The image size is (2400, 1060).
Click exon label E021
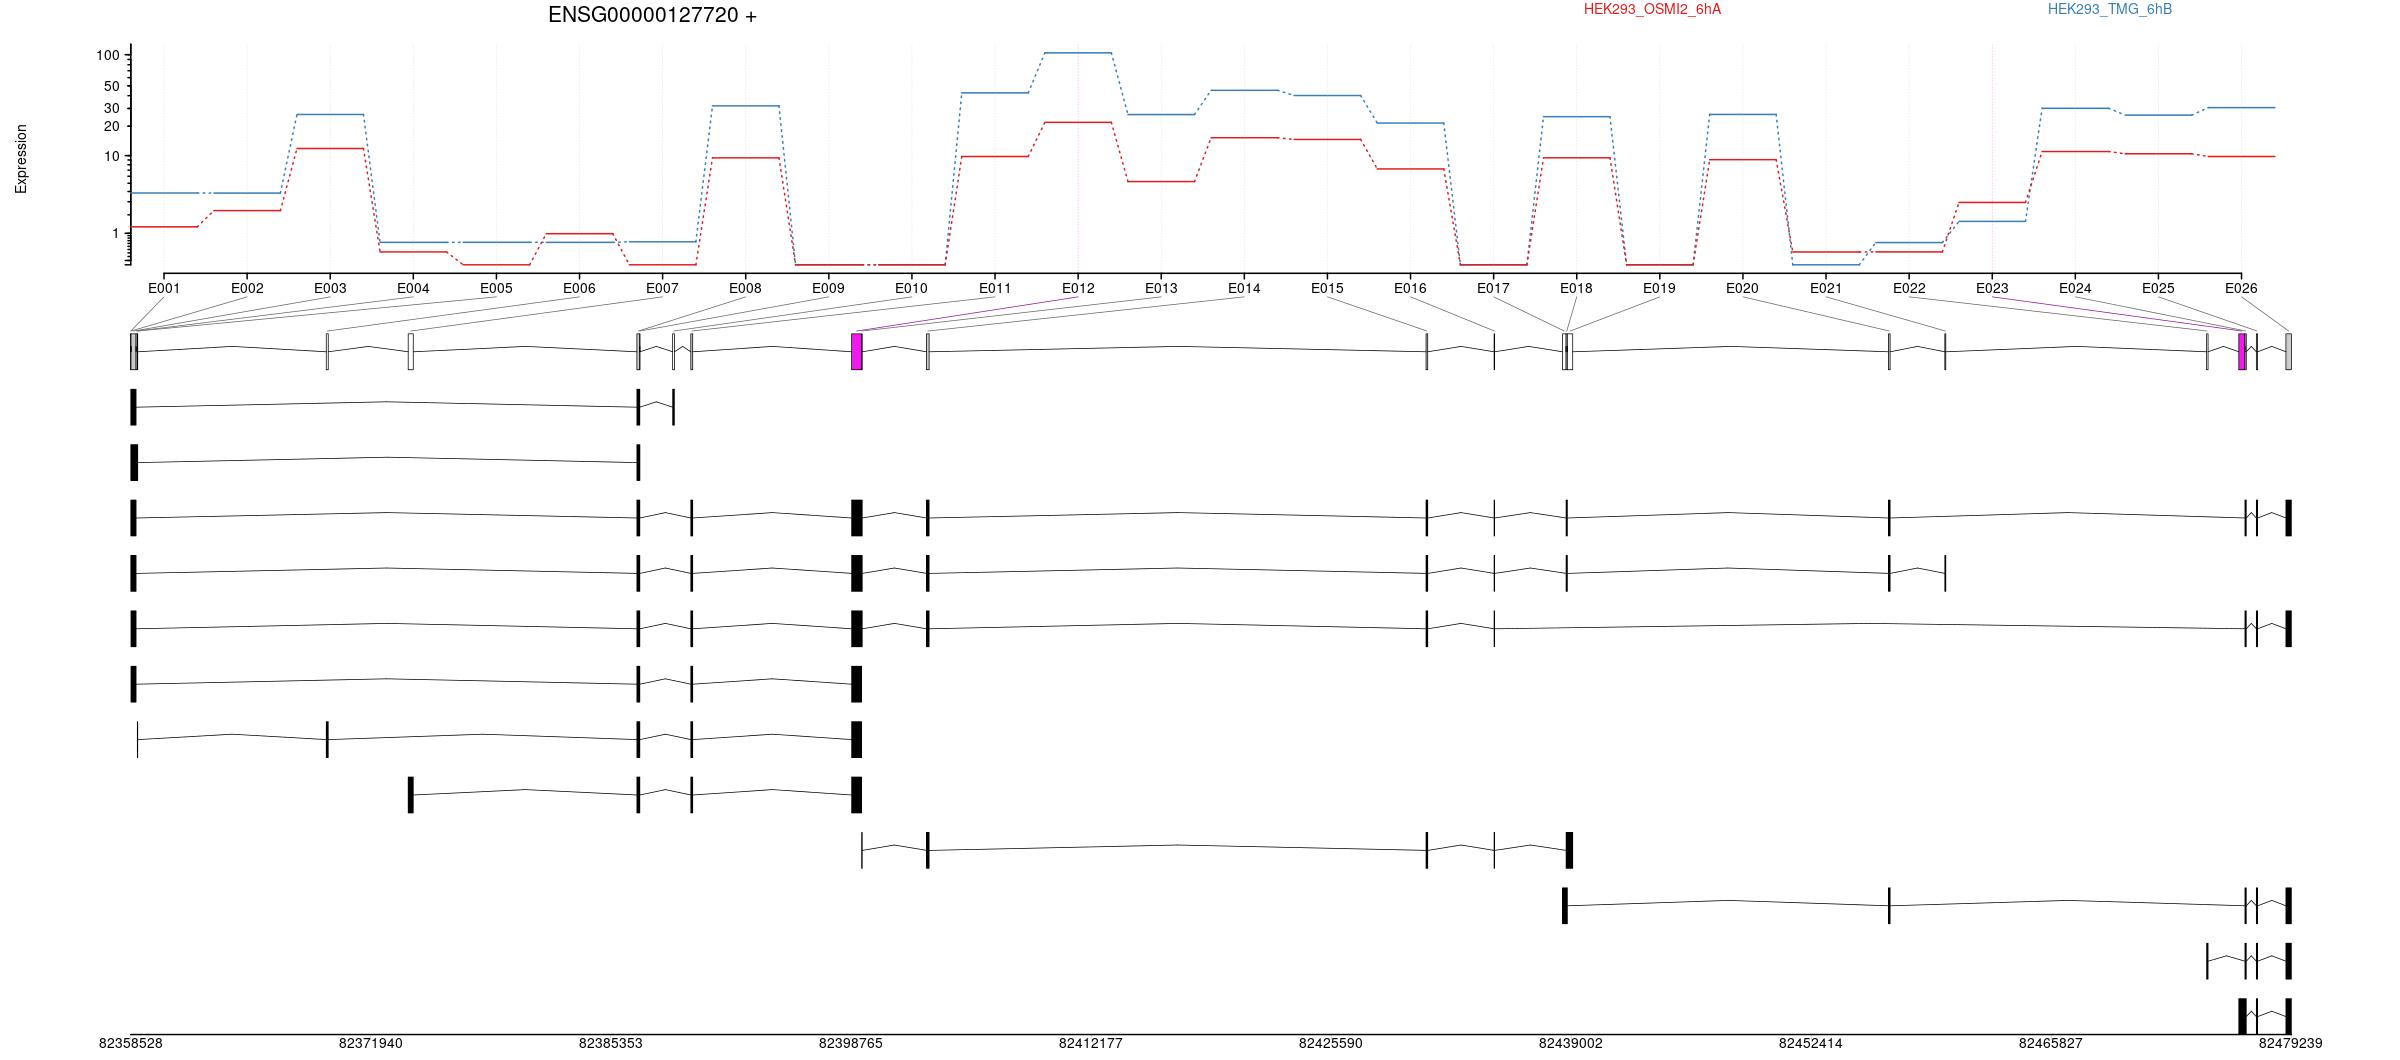[x=1826, y=289]
